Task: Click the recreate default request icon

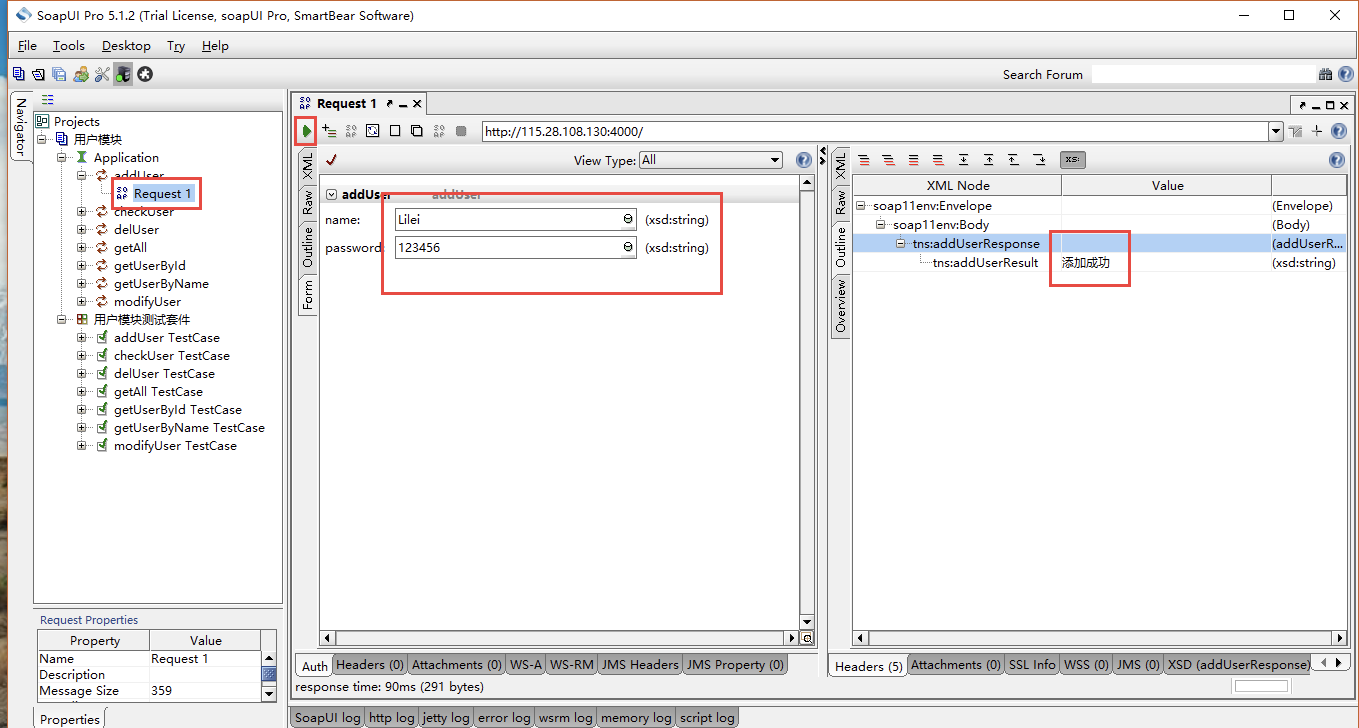Action: click(351, 131)
